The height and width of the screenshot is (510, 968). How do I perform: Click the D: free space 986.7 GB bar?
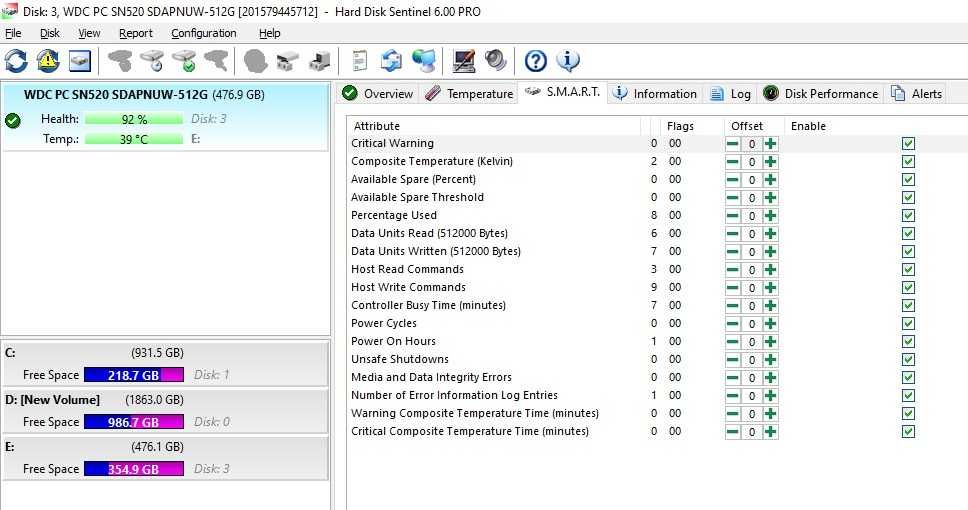pos(133,422)
